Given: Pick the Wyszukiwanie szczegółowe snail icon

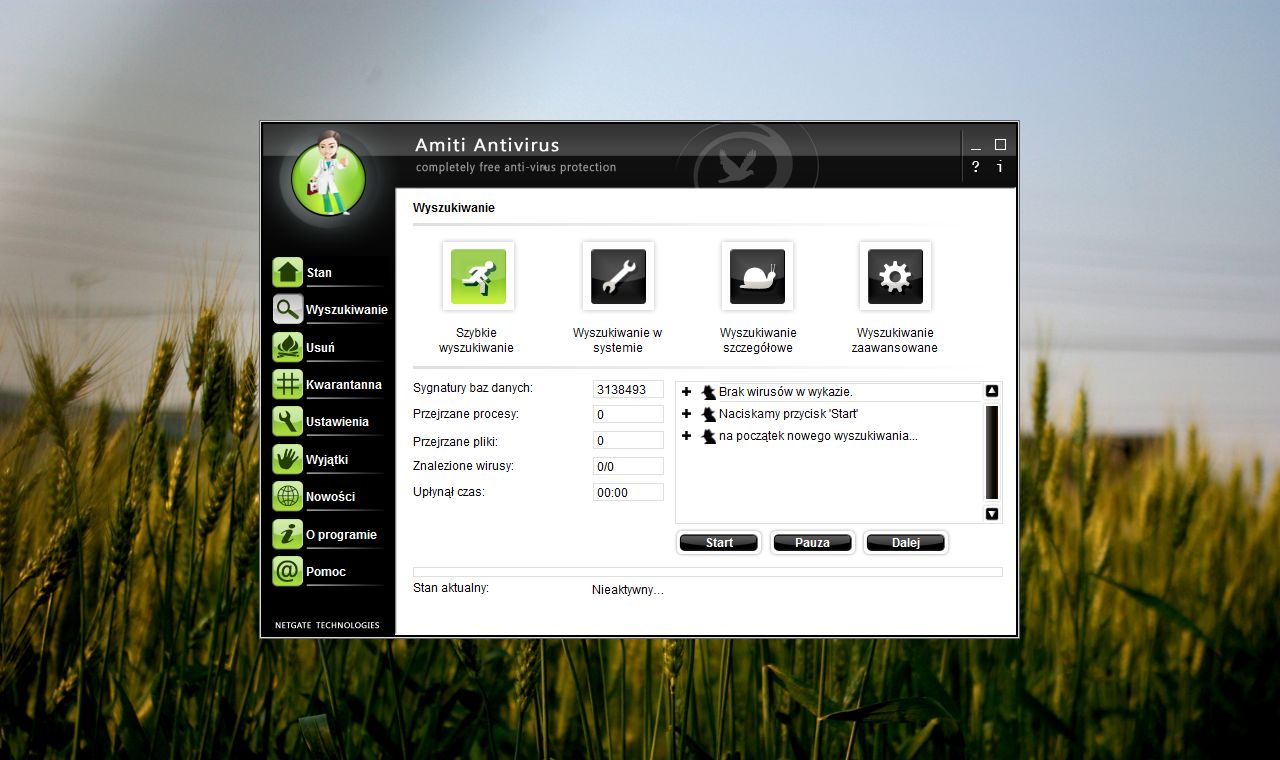Looking at the screenshot, I should tap(757, 276).
